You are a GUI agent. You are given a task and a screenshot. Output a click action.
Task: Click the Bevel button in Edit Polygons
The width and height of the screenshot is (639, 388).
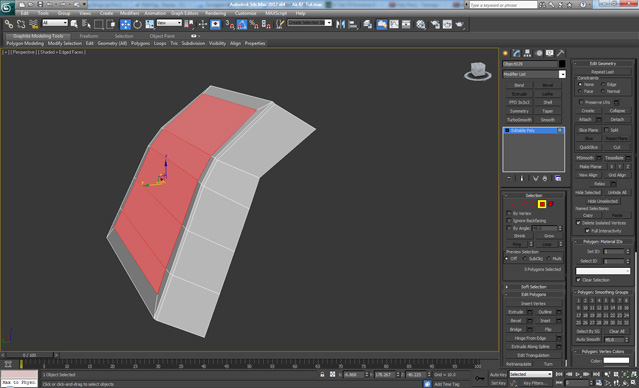[x=516, y=321]
